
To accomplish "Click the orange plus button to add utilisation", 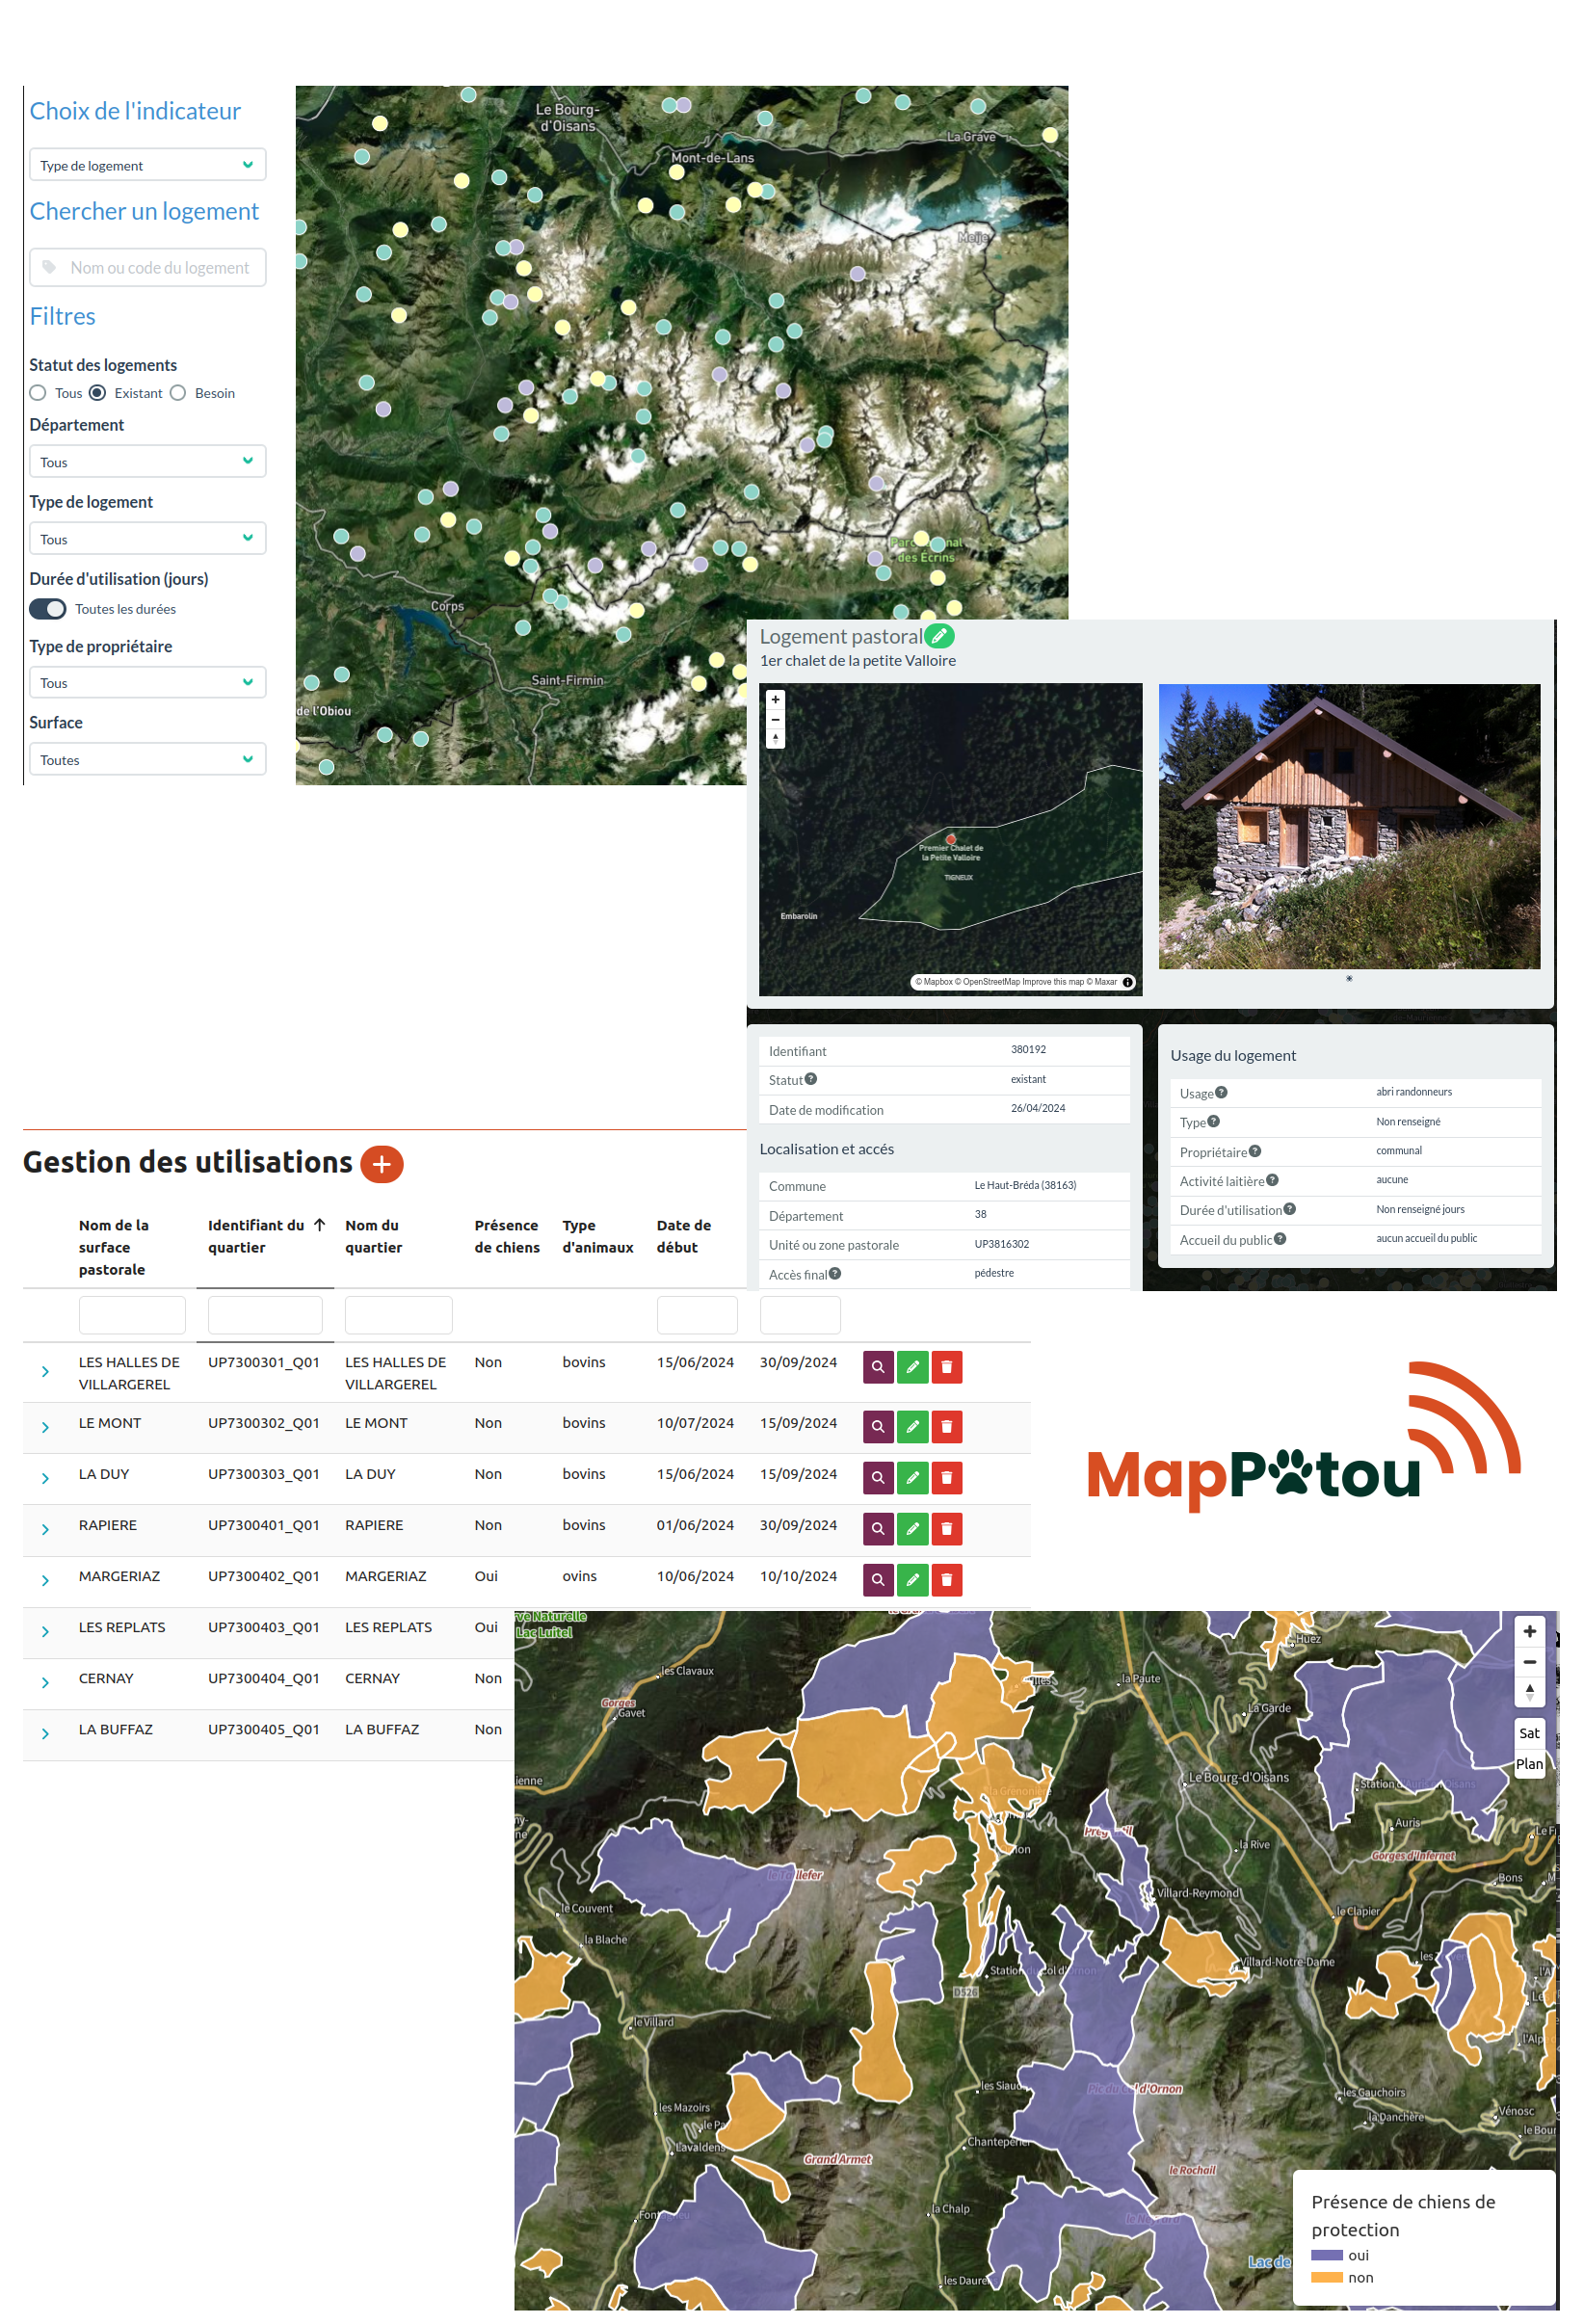I will tap(381, 1164).
